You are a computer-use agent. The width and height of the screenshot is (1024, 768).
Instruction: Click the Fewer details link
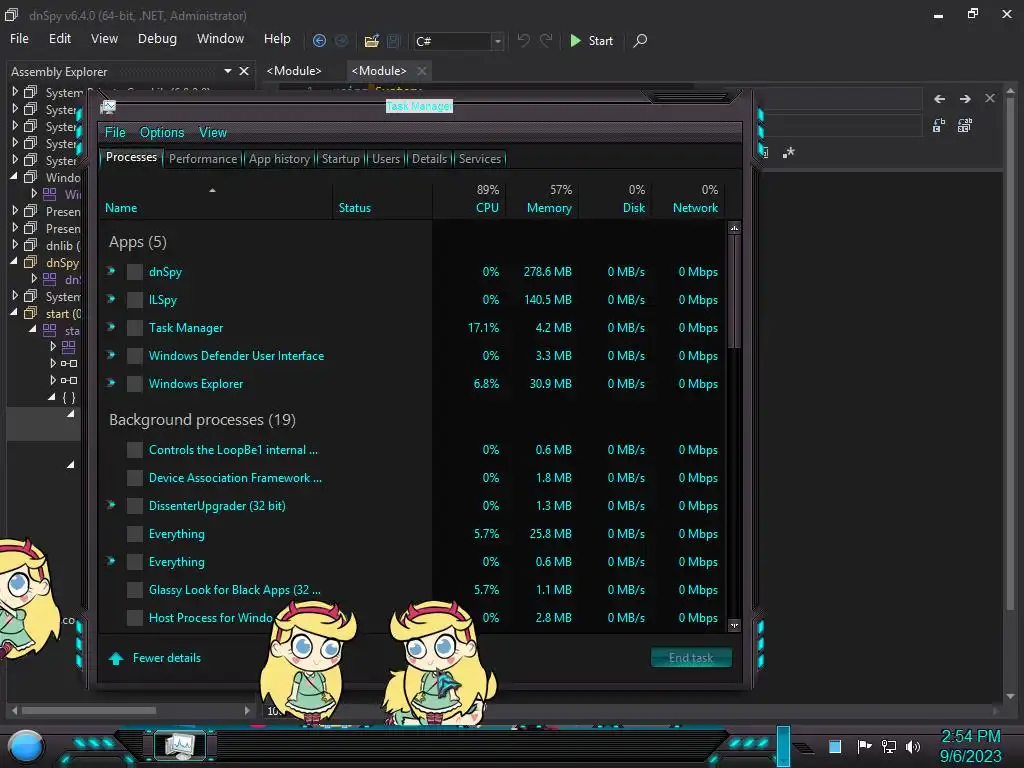tap(167, 658)
